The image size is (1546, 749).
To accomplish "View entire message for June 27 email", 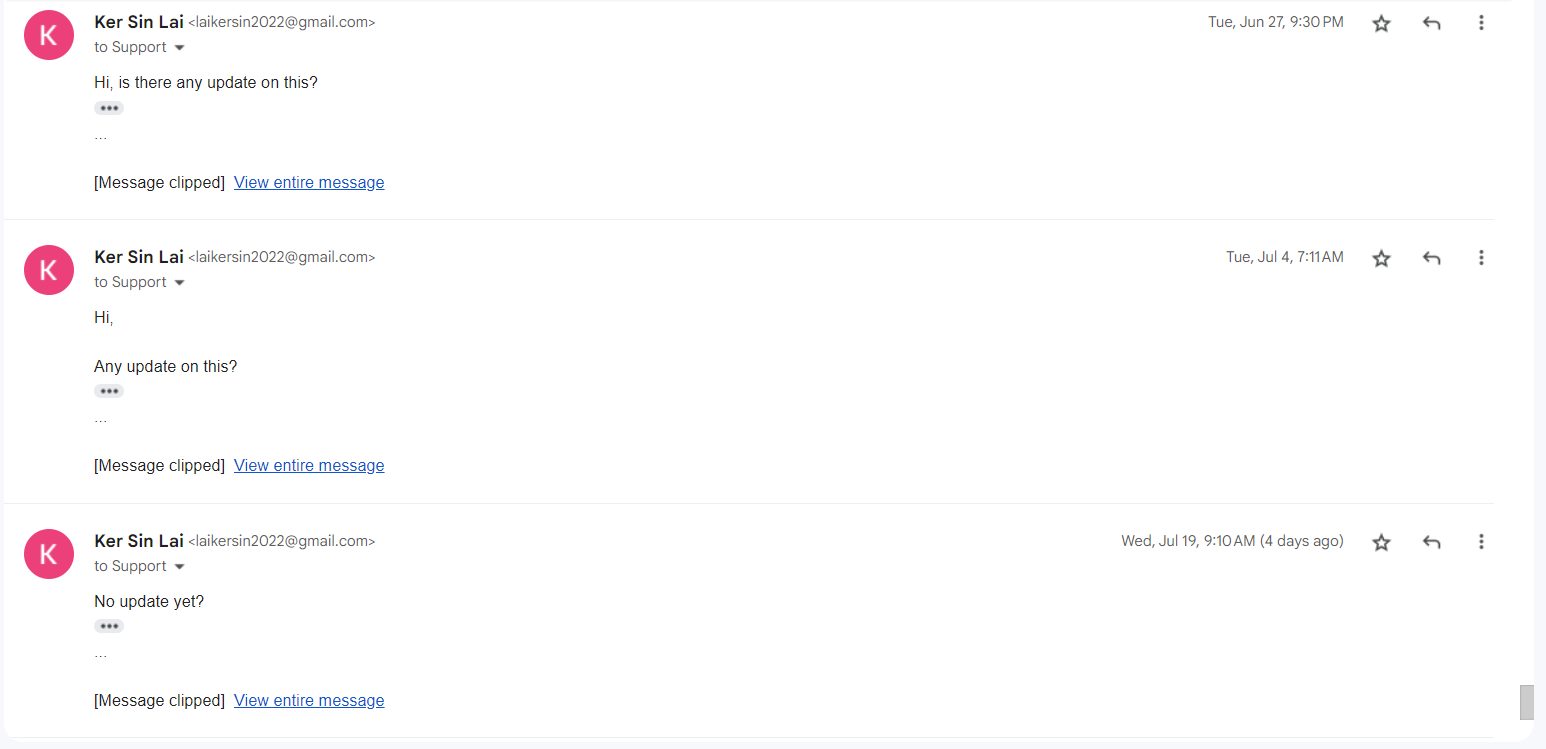I will coord(309,183).
